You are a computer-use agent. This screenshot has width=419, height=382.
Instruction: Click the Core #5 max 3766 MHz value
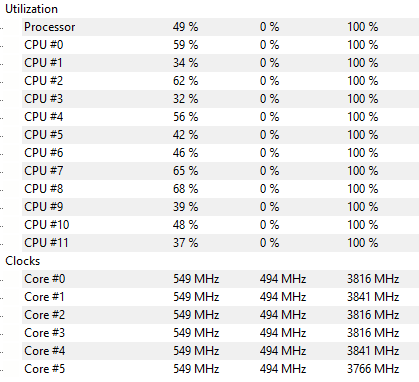[373, 369]
